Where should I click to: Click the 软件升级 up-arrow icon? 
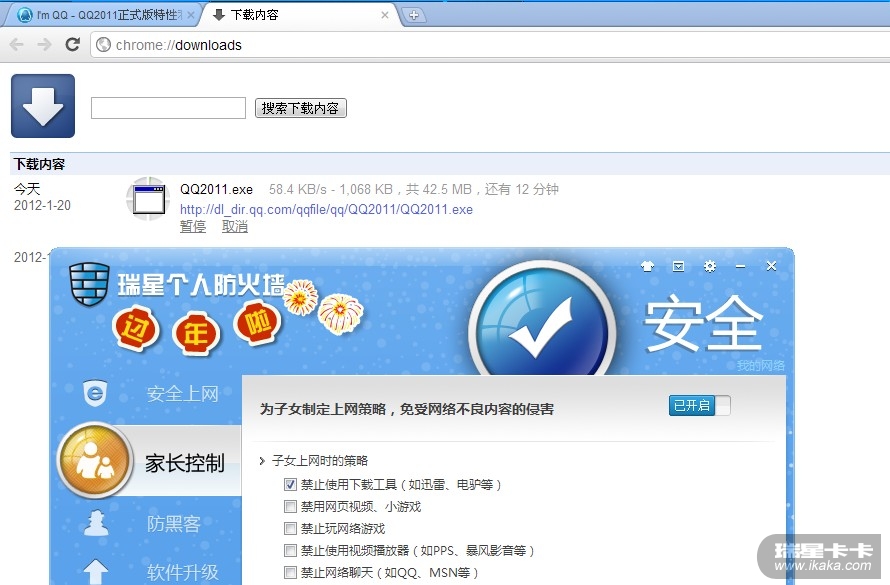point(95,571)
